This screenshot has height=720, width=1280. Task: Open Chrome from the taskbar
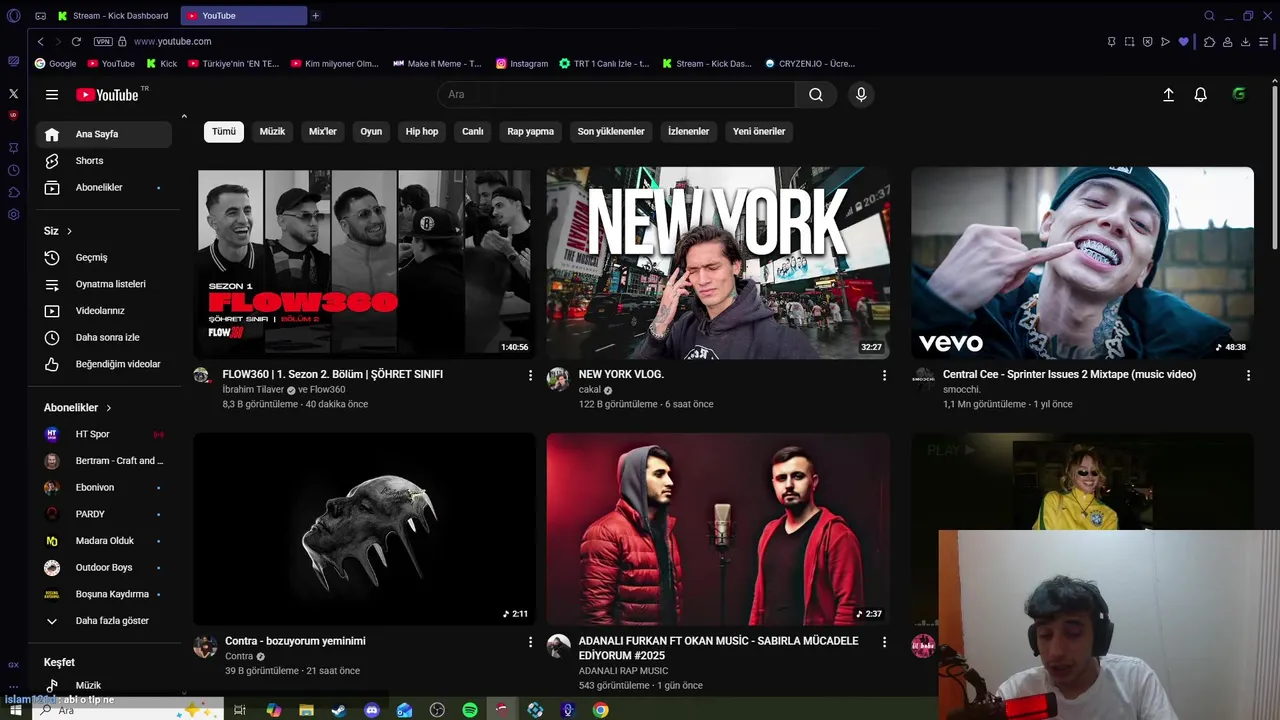tap(600, 710)
